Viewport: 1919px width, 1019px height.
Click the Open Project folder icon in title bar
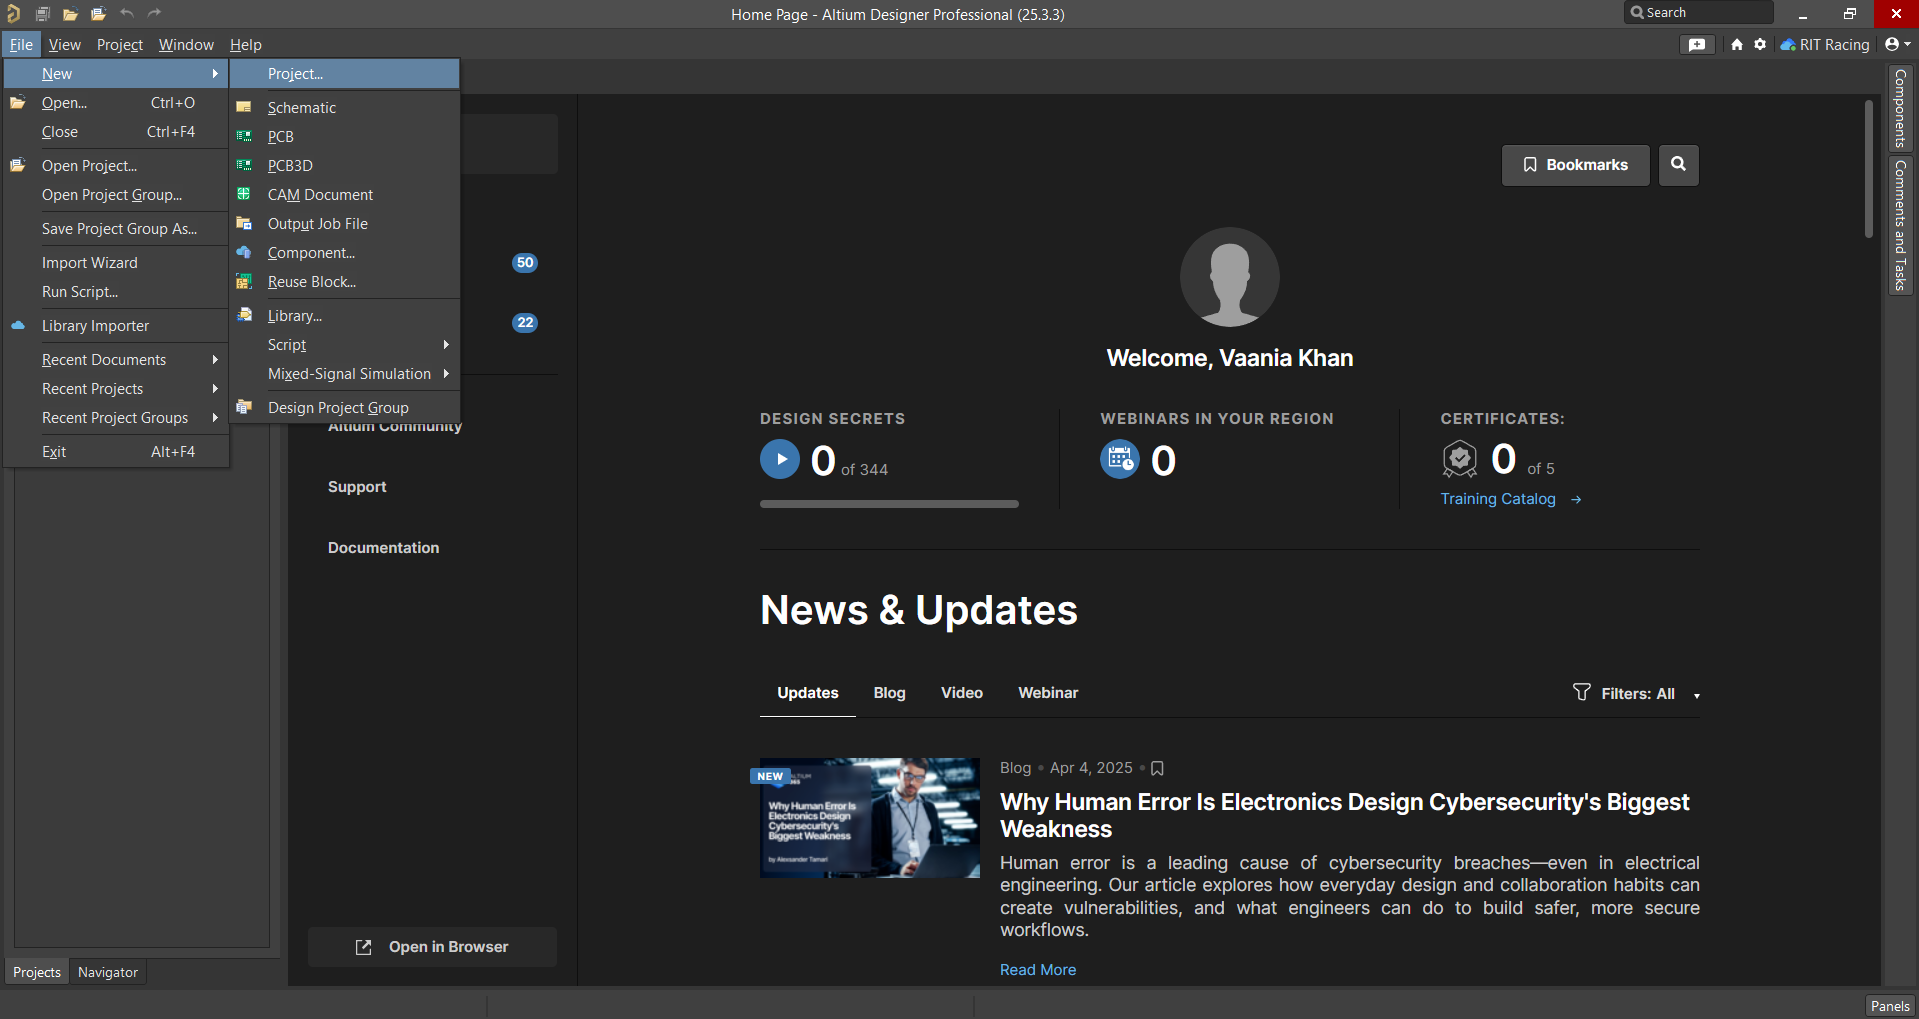tap(98, 14)
